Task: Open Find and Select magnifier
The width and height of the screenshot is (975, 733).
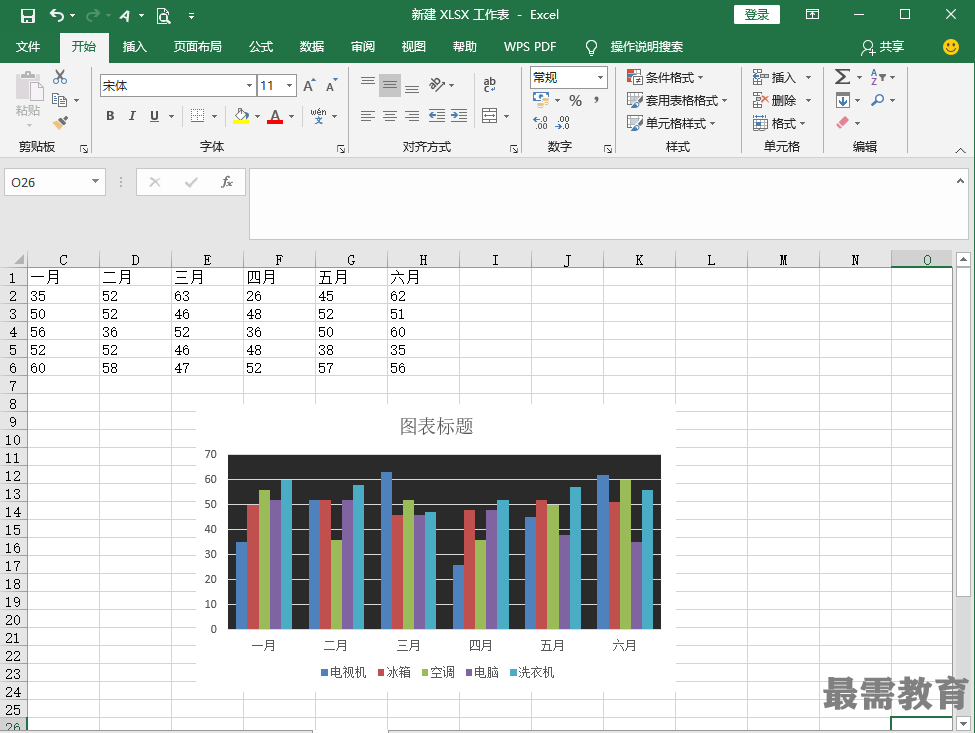Action: (877, 100)
